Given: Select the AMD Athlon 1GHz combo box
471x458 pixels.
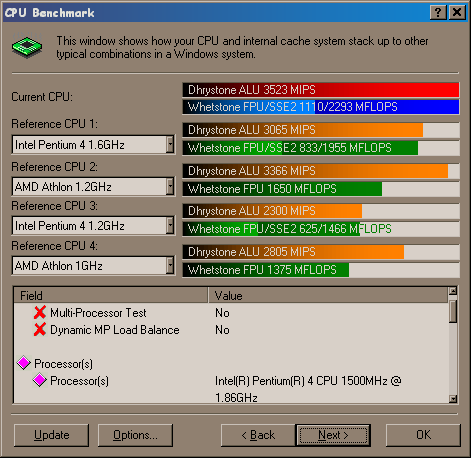Looking at the screenshot, I should coord(93,266).
